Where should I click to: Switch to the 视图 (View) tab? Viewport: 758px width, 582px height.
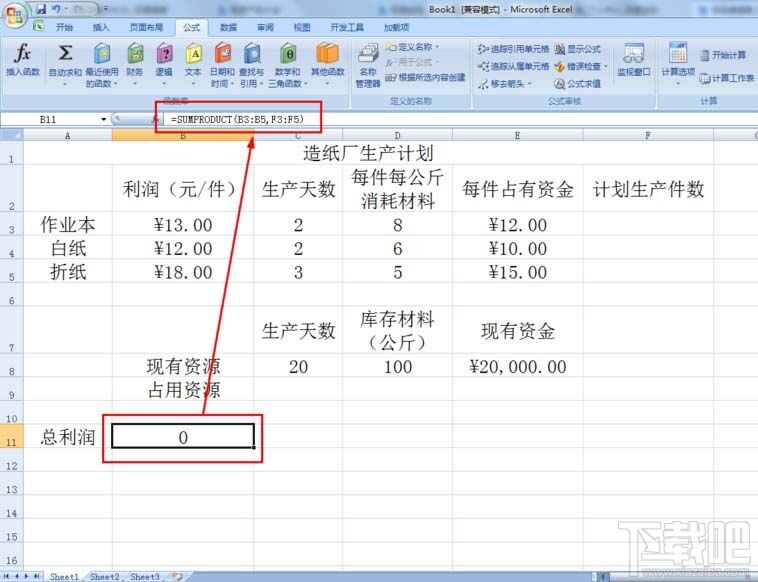302,27
